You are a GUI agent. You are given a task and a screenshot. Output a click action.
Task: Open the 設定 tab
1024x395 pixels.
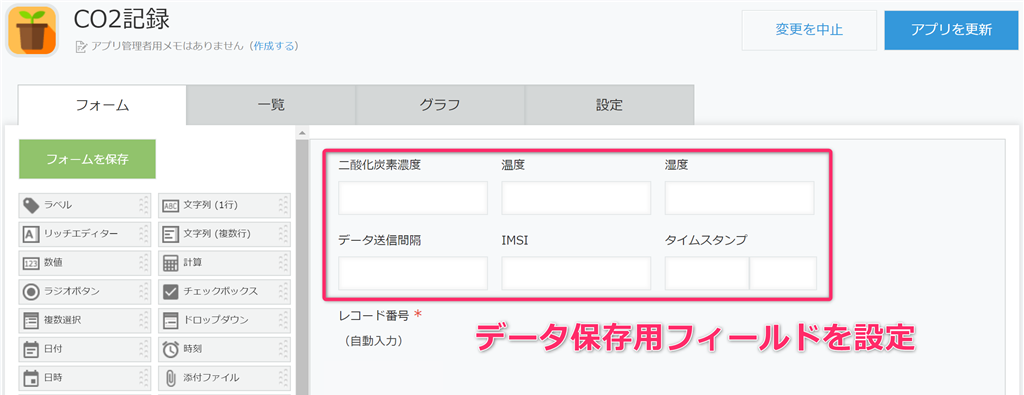tap(609, 104)
